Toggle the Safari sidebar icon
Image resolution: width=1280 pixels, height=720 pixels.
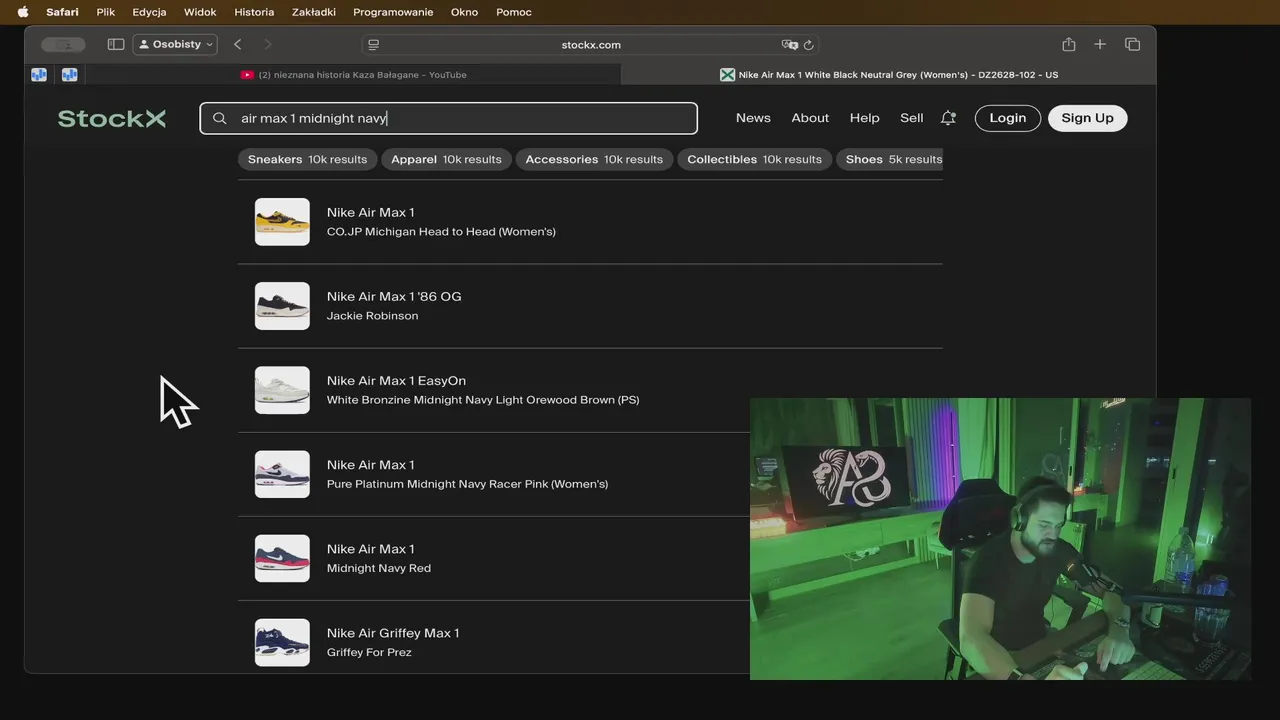pyautogui.click(x=116, y=44)
